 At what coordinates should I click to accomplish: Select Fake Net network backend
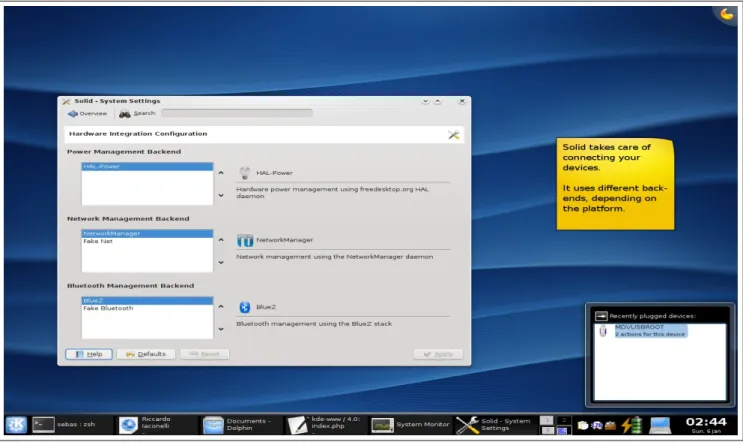[x=147, y=241]
